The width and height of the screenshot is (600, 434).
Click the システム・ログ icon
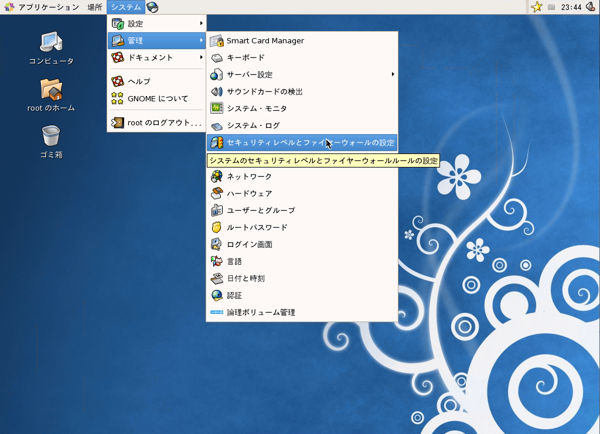(x=217, y=126)
